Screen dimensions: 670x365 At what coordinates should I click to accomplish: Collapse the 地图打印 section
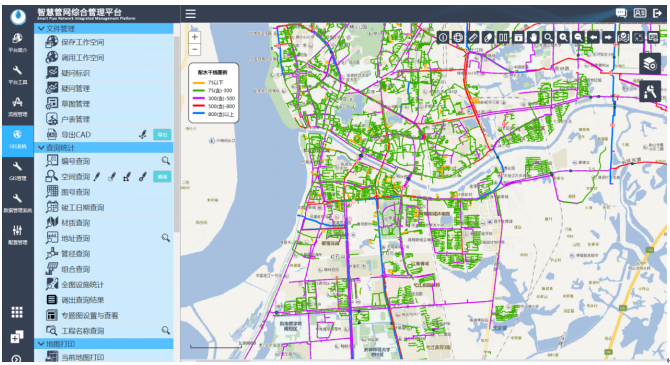tap(104, 344)
